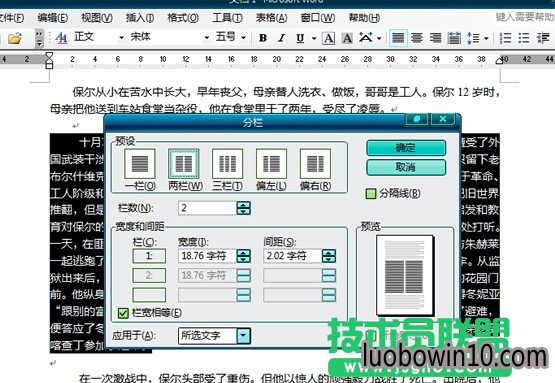Open the font name 宋体 dropdown
The height and width of the screenshot is (383, 555).
pyautogui.click(x=206, y=38)
